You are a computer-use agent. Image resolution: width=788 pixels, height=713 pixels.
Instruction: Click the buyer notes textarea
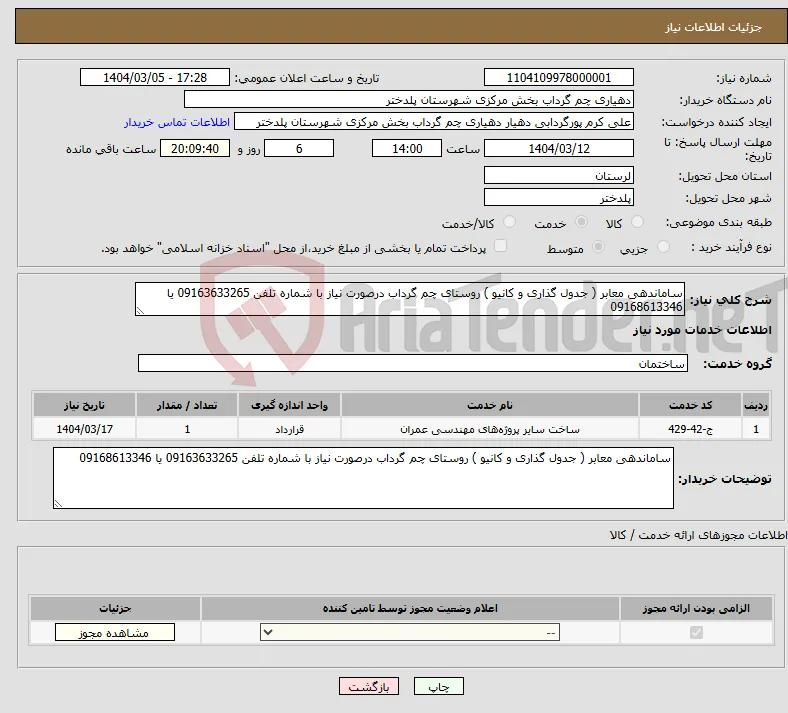coord(363,478)
